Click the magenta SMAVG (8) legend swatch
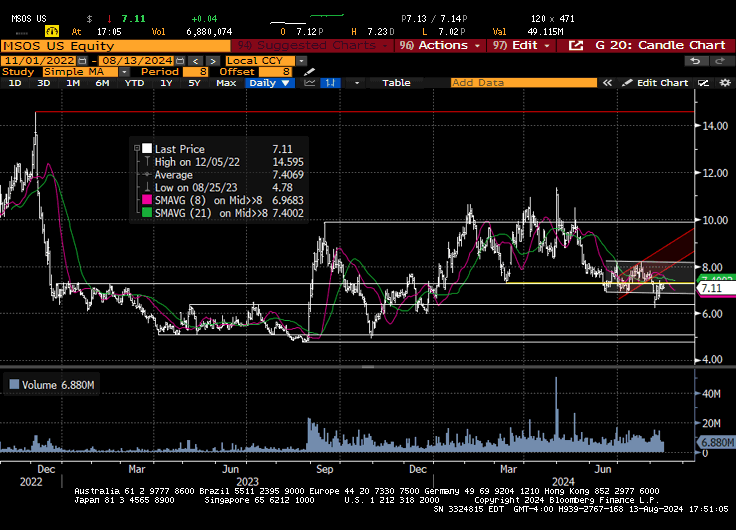Image resolution: width=736 pixels, height=530 pixels. [147, 200]
